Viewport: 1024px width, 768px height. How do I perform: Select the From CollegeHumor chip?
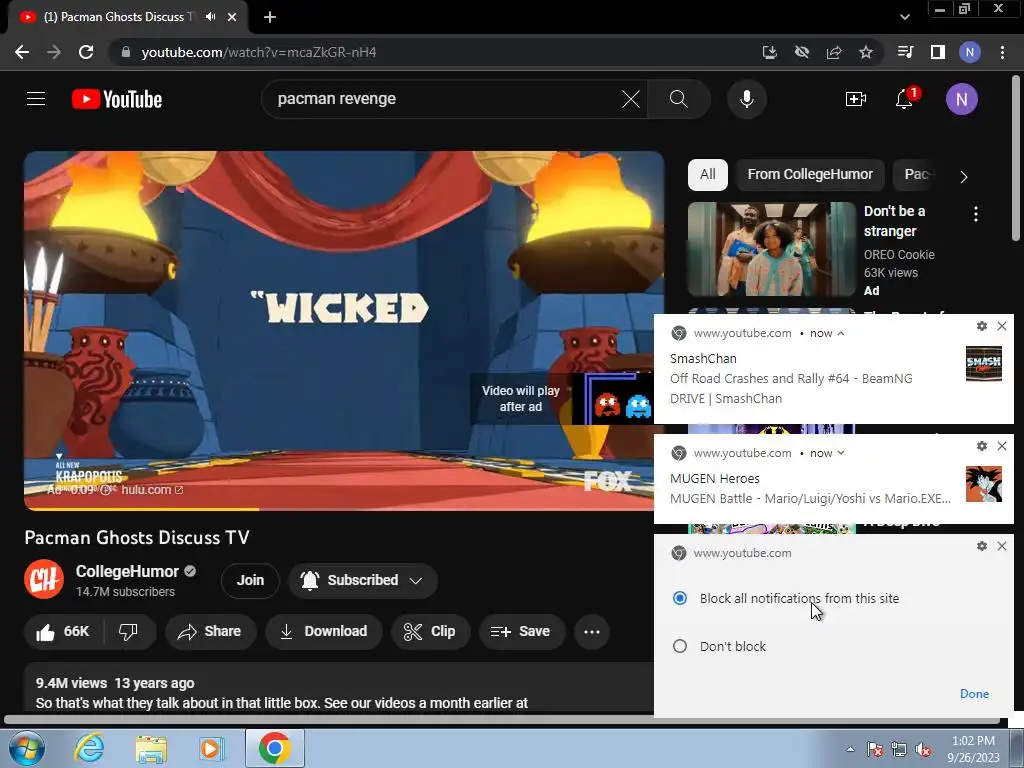pyautogui.click(x=810, y=174)
